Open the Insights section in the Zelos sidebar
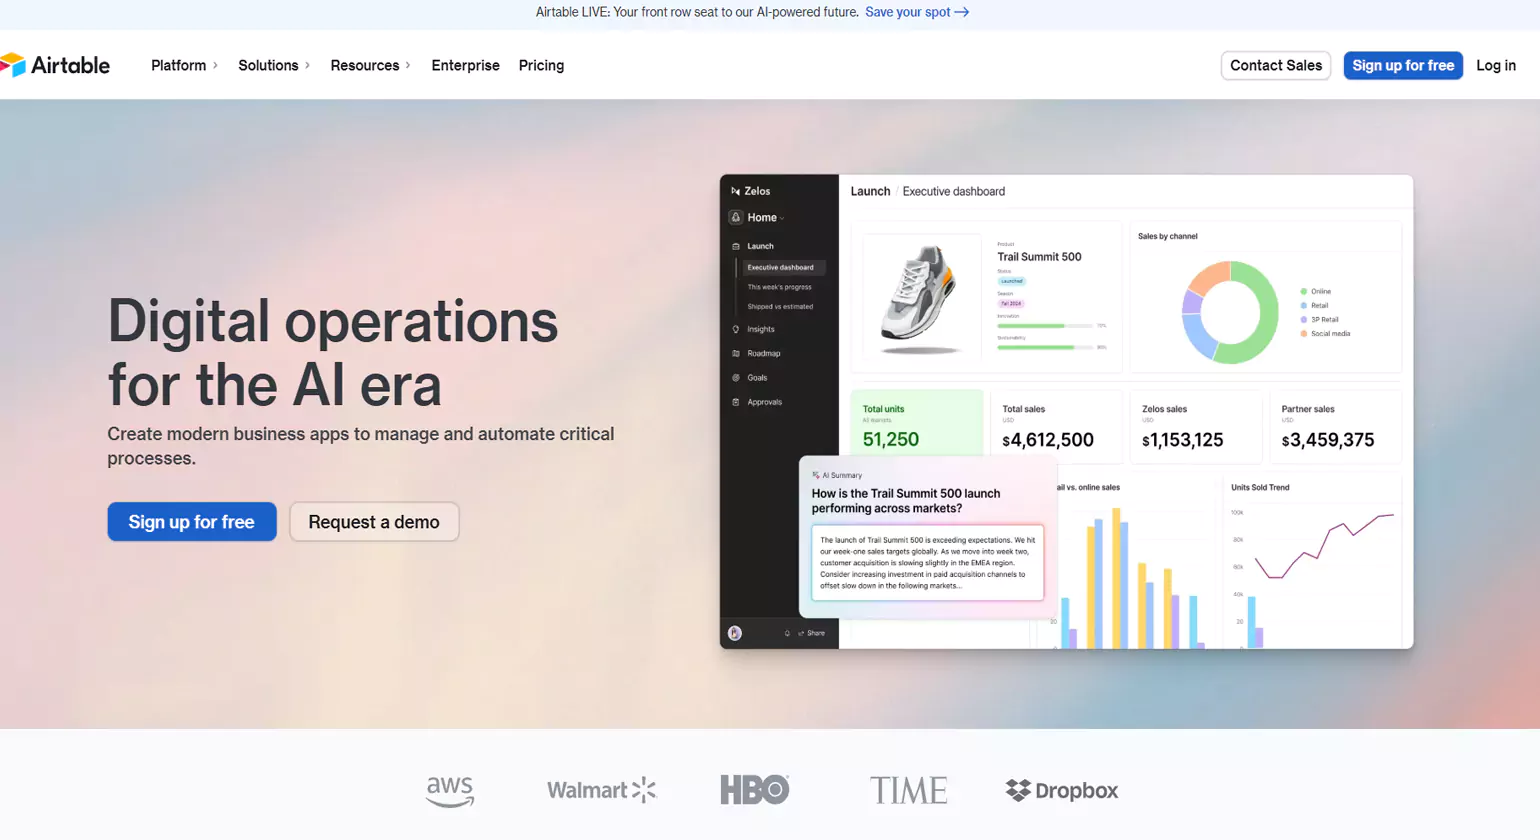The height and width of the screenshot is (840, 1540). pos(762,329)
